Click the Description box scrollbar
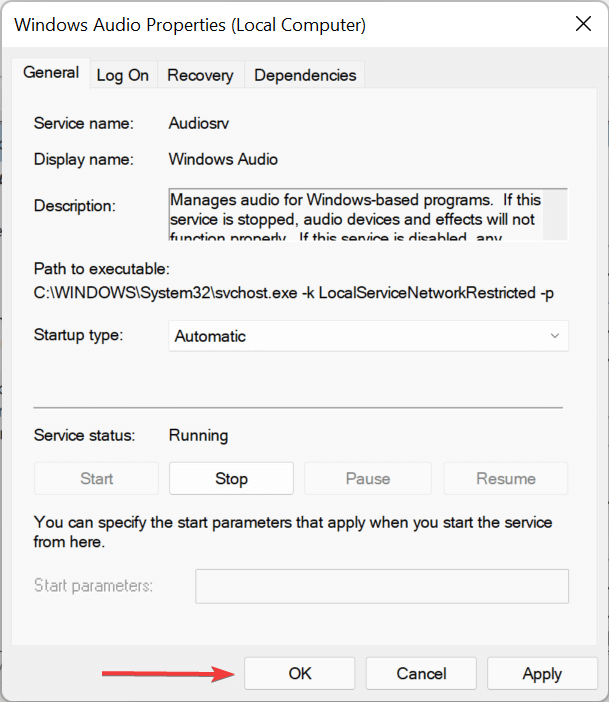 click(555, 215)
